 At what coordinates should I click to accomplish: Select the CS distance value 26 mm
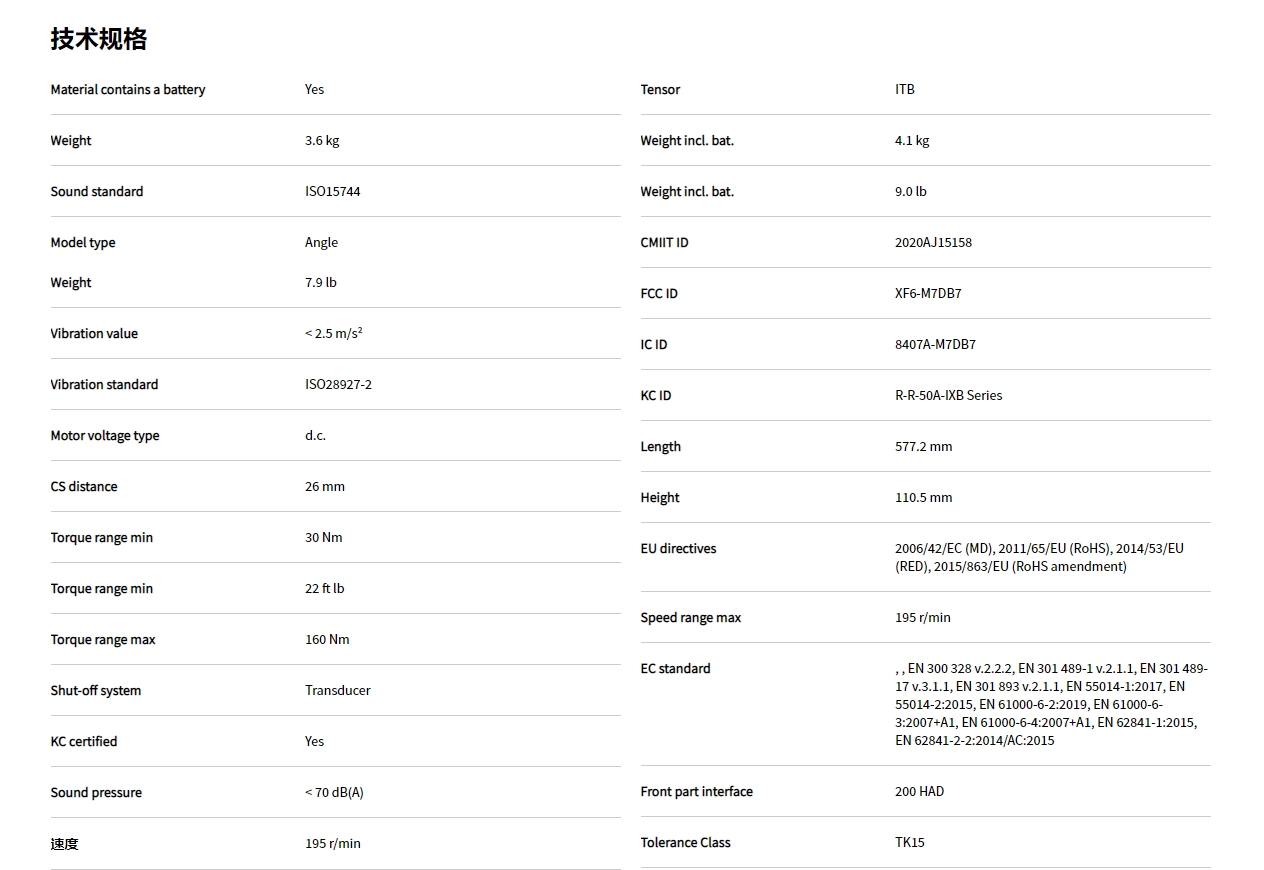point(325,487)
